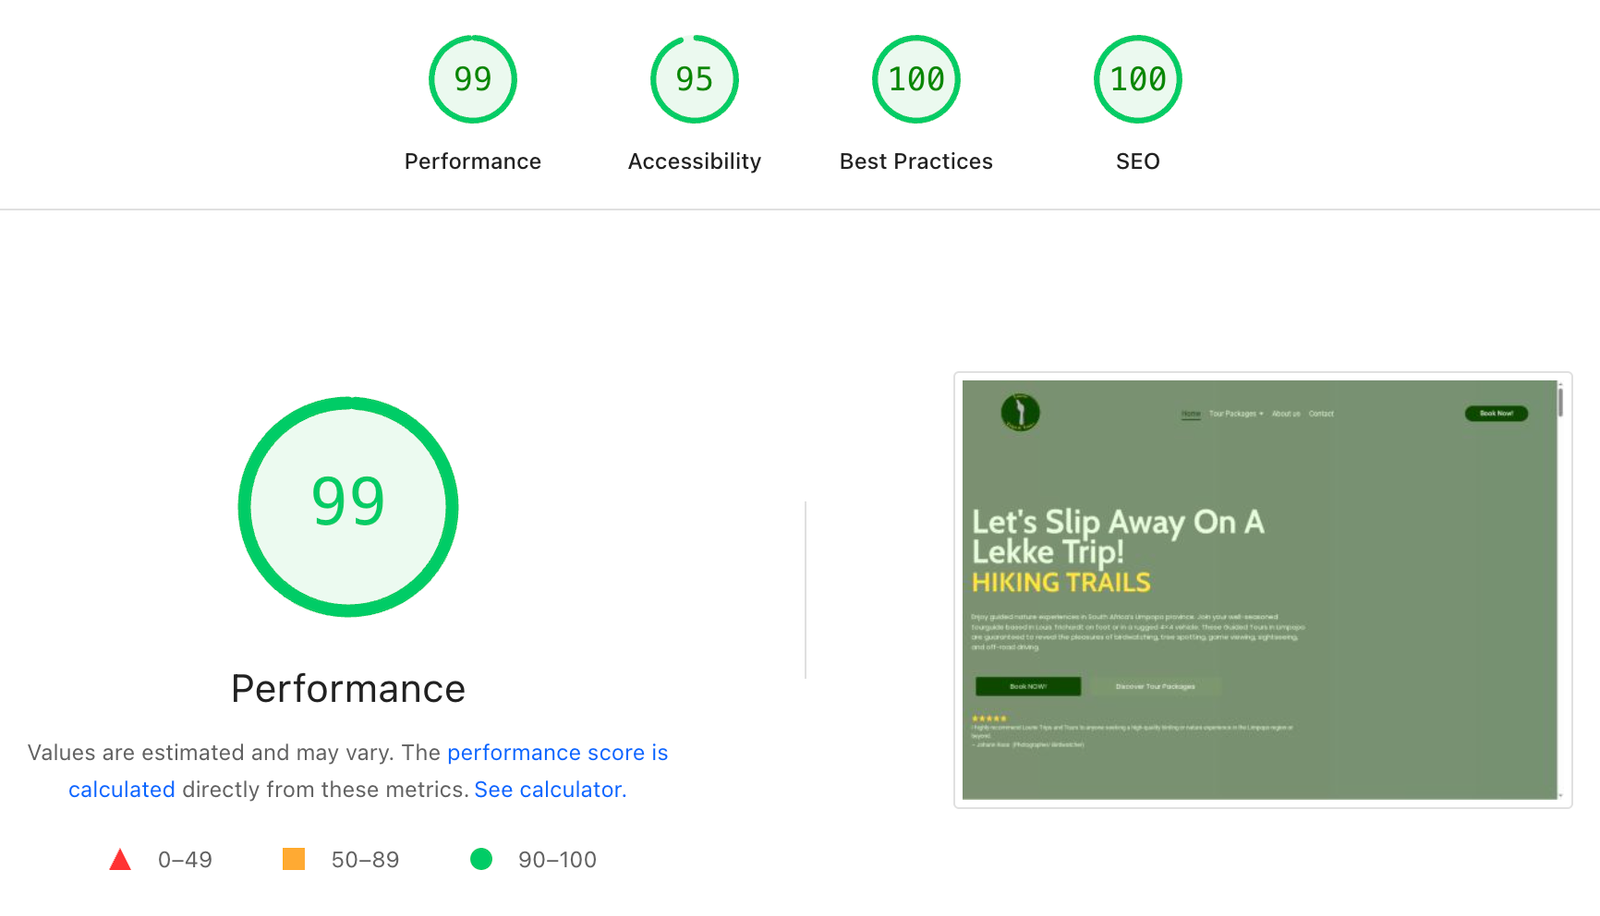The height and width of the screenshot is (916, 1600).
Task: Click the orange square 50–89 legend icon
Action: click(x=293, y=859)
